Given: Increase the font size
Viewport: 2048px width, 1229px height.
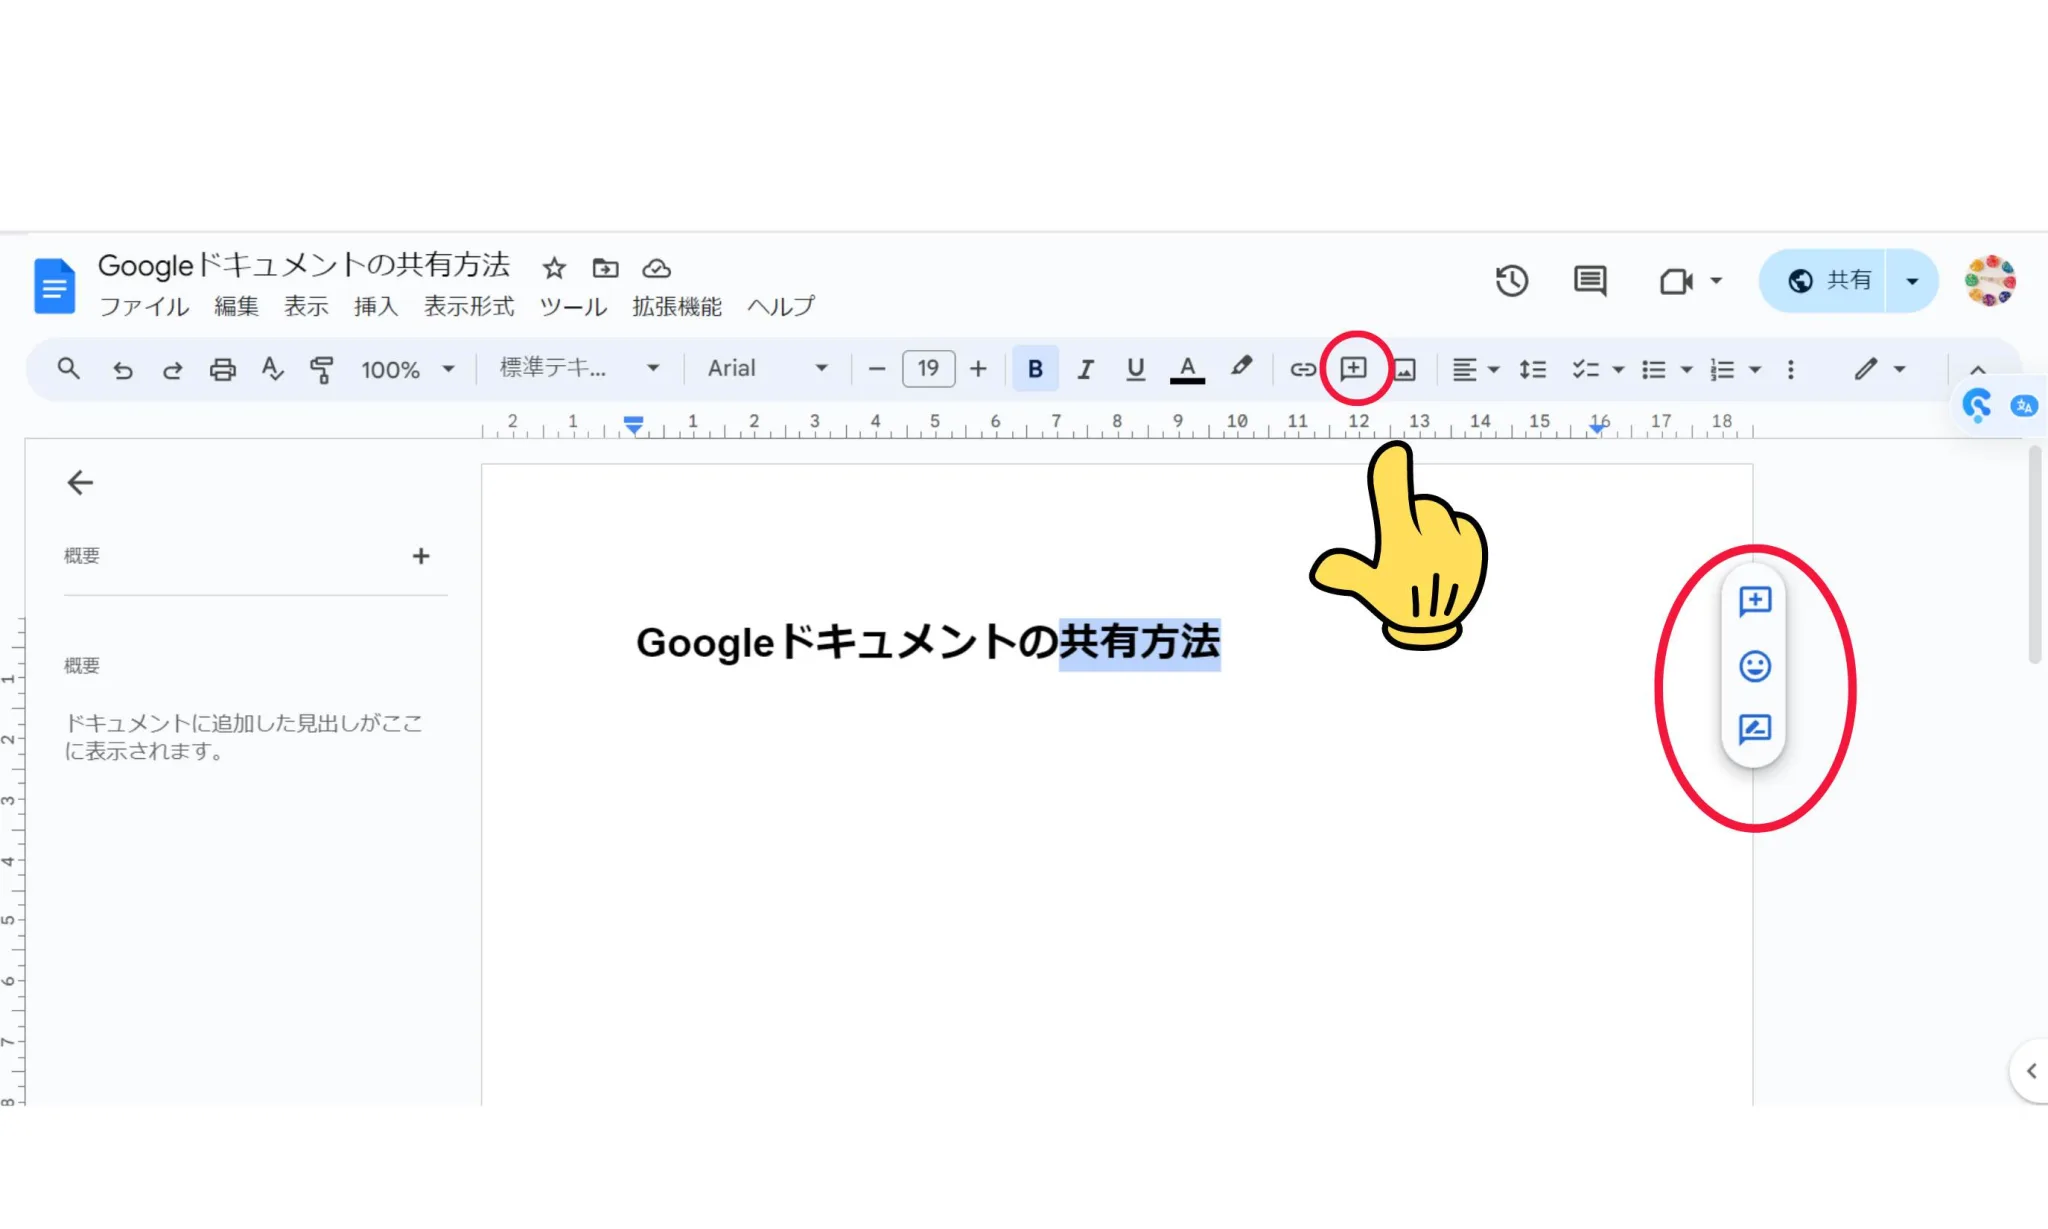Looking at the screenshot, I should click(978, 369).
